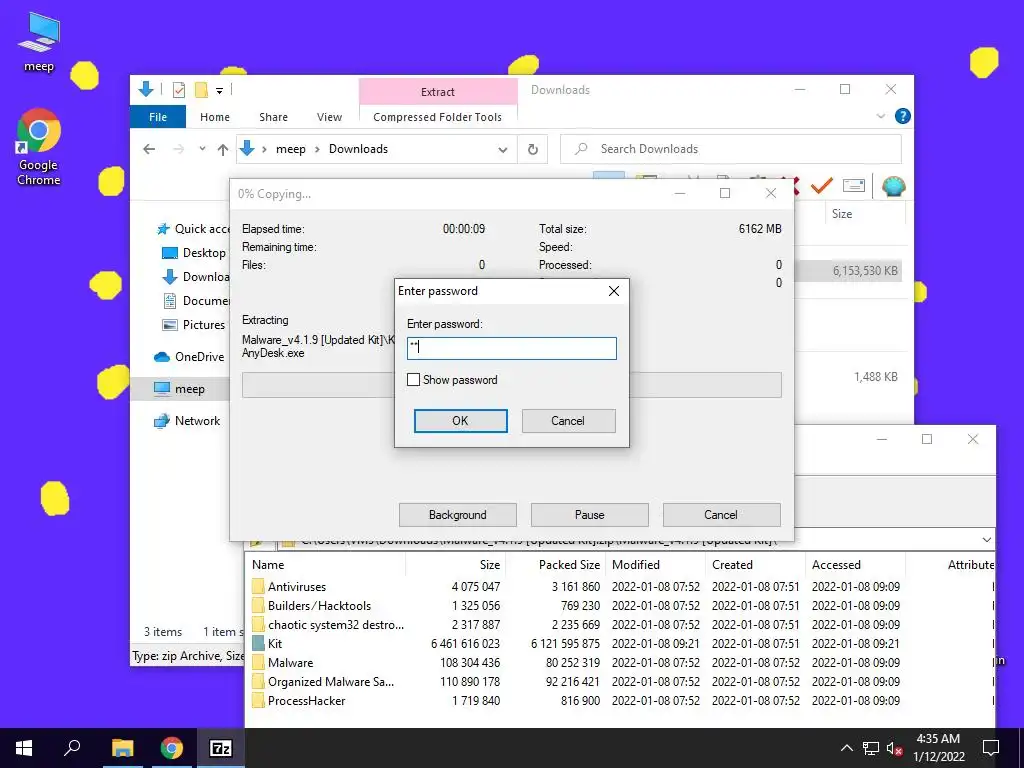Tick the Show password checkbox
Image resolution: width=1024 pixels, height=768 pixels.
point(413,379)
